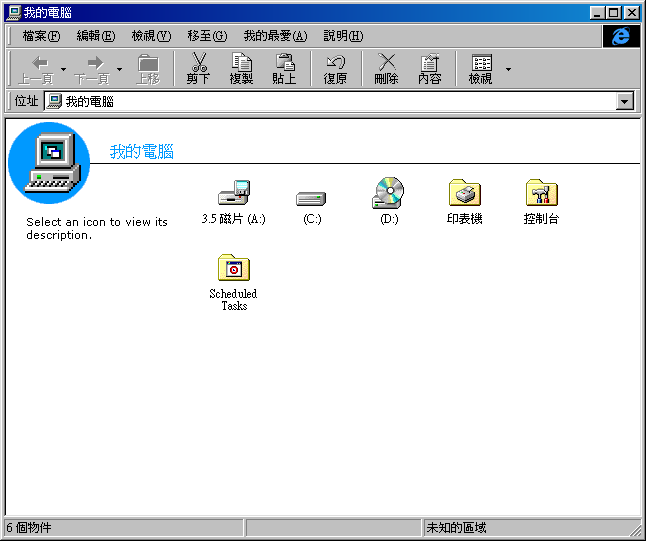Open the Go (移至) menu
646x542 pixels.
(207, 36)
